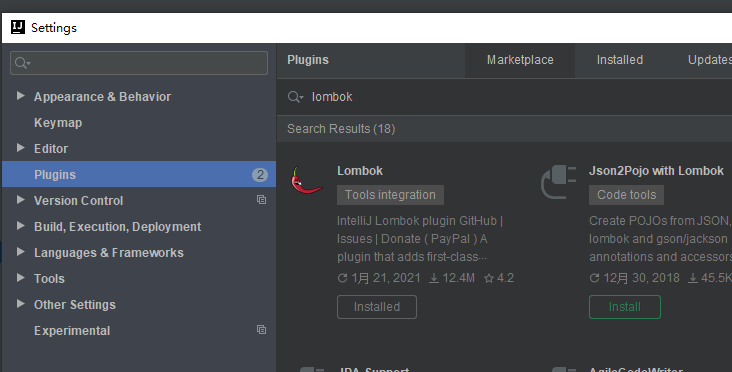Expand the Languages & Frameworks section

pos(21,252)
